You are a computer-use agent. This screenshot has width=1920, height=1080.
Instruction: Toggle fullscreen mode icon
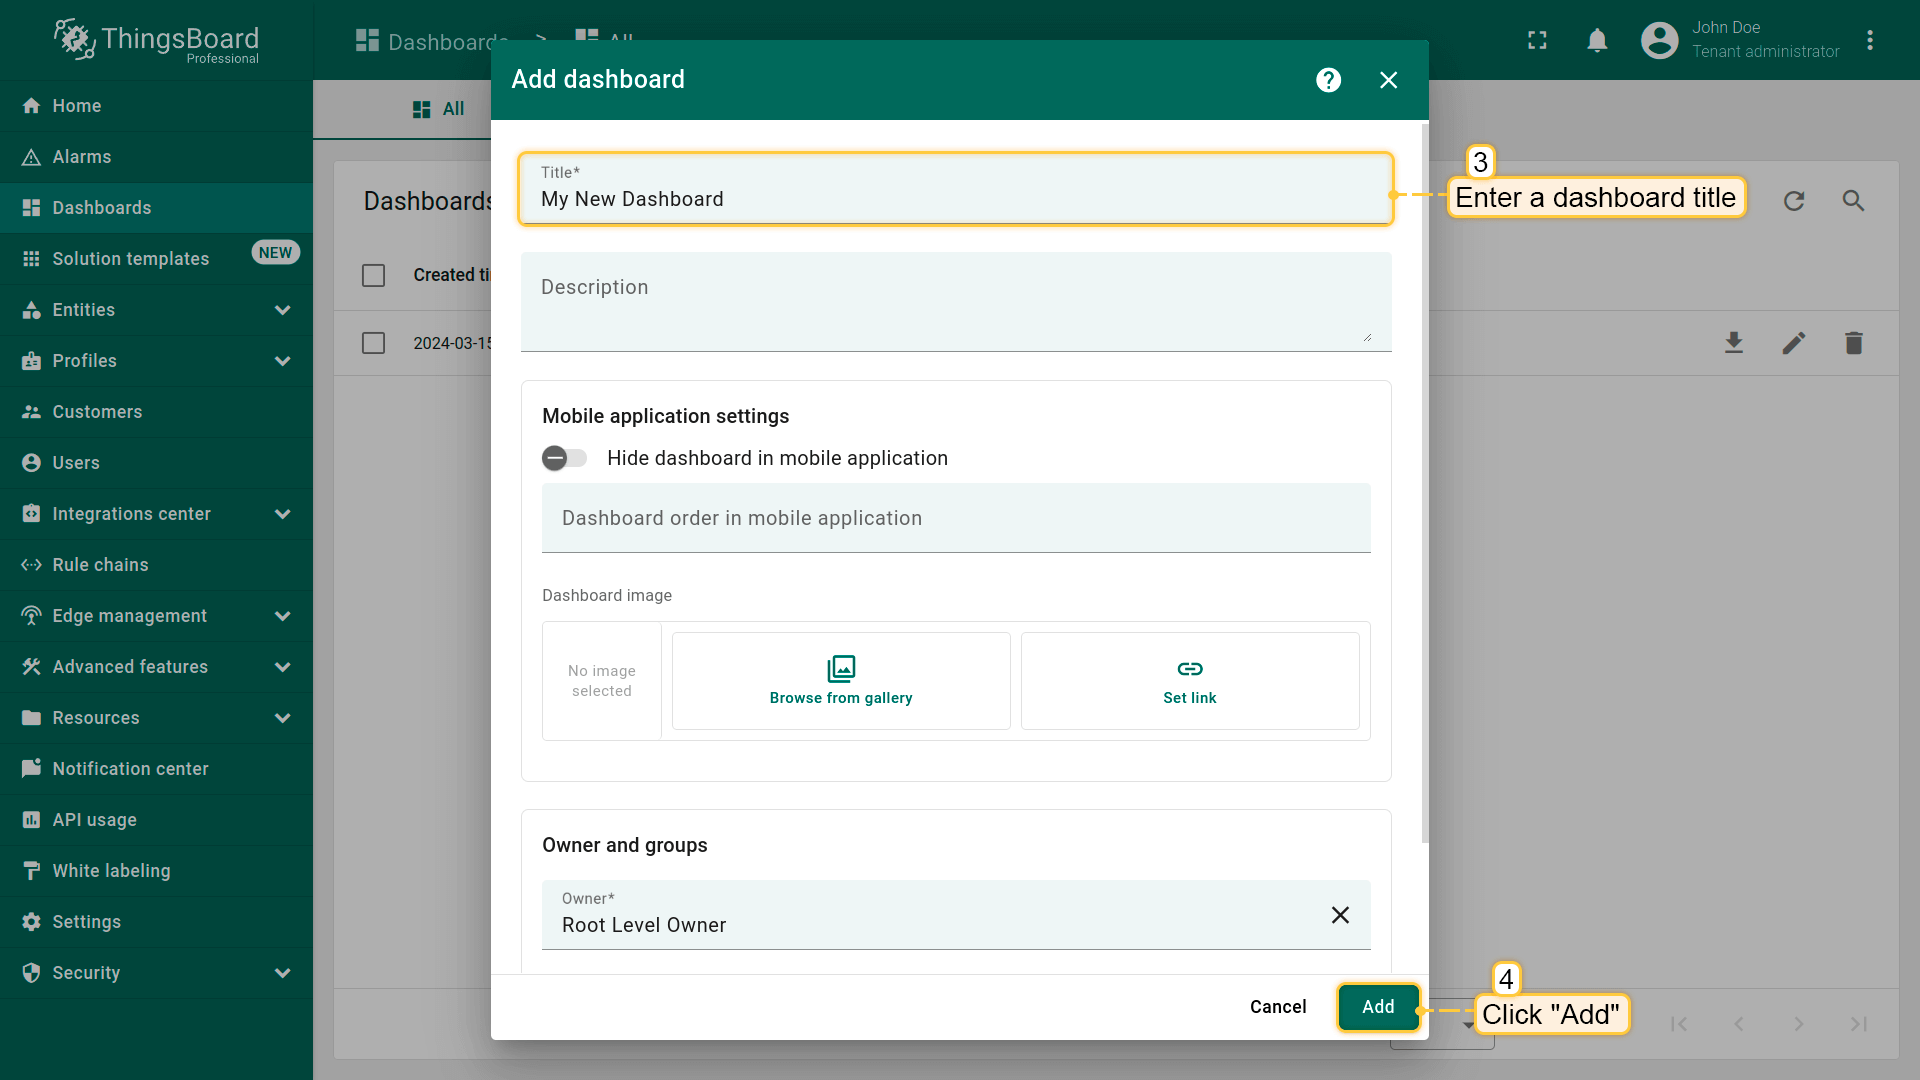pos(1537,40)
